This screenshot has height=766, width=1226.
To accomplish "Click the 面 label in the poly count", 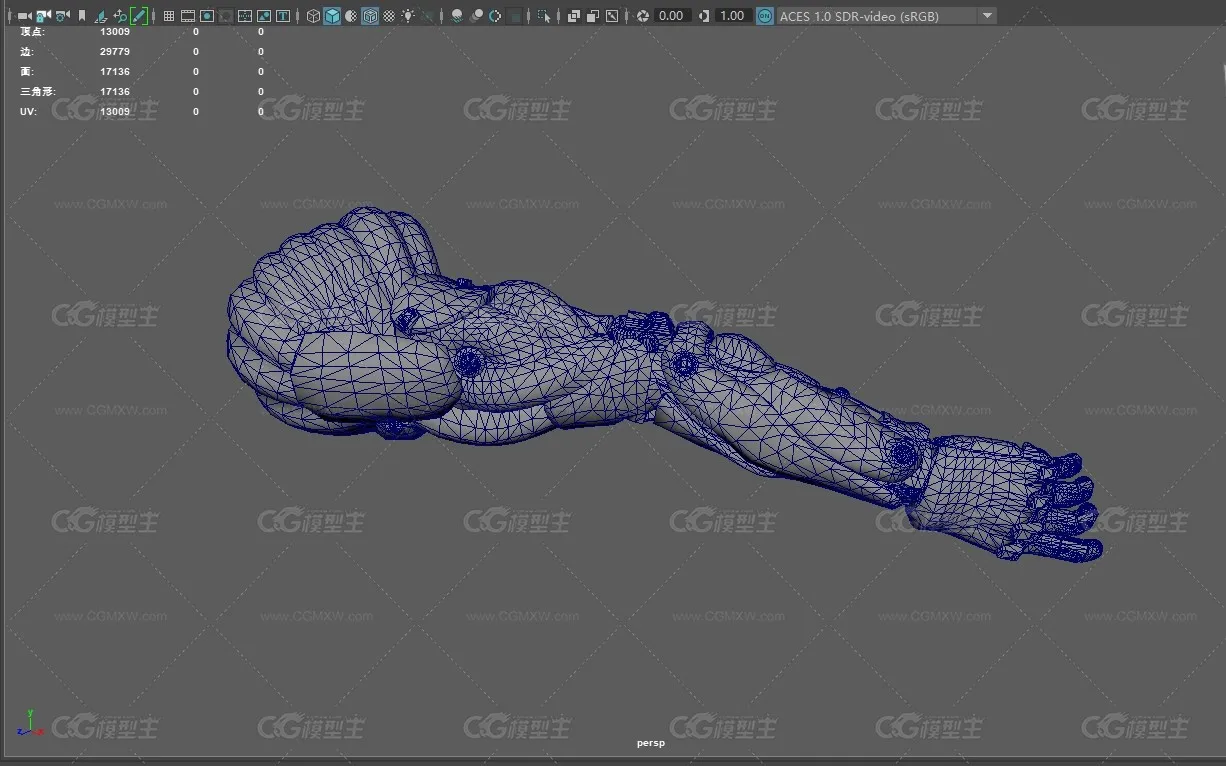I will [27, 72].
